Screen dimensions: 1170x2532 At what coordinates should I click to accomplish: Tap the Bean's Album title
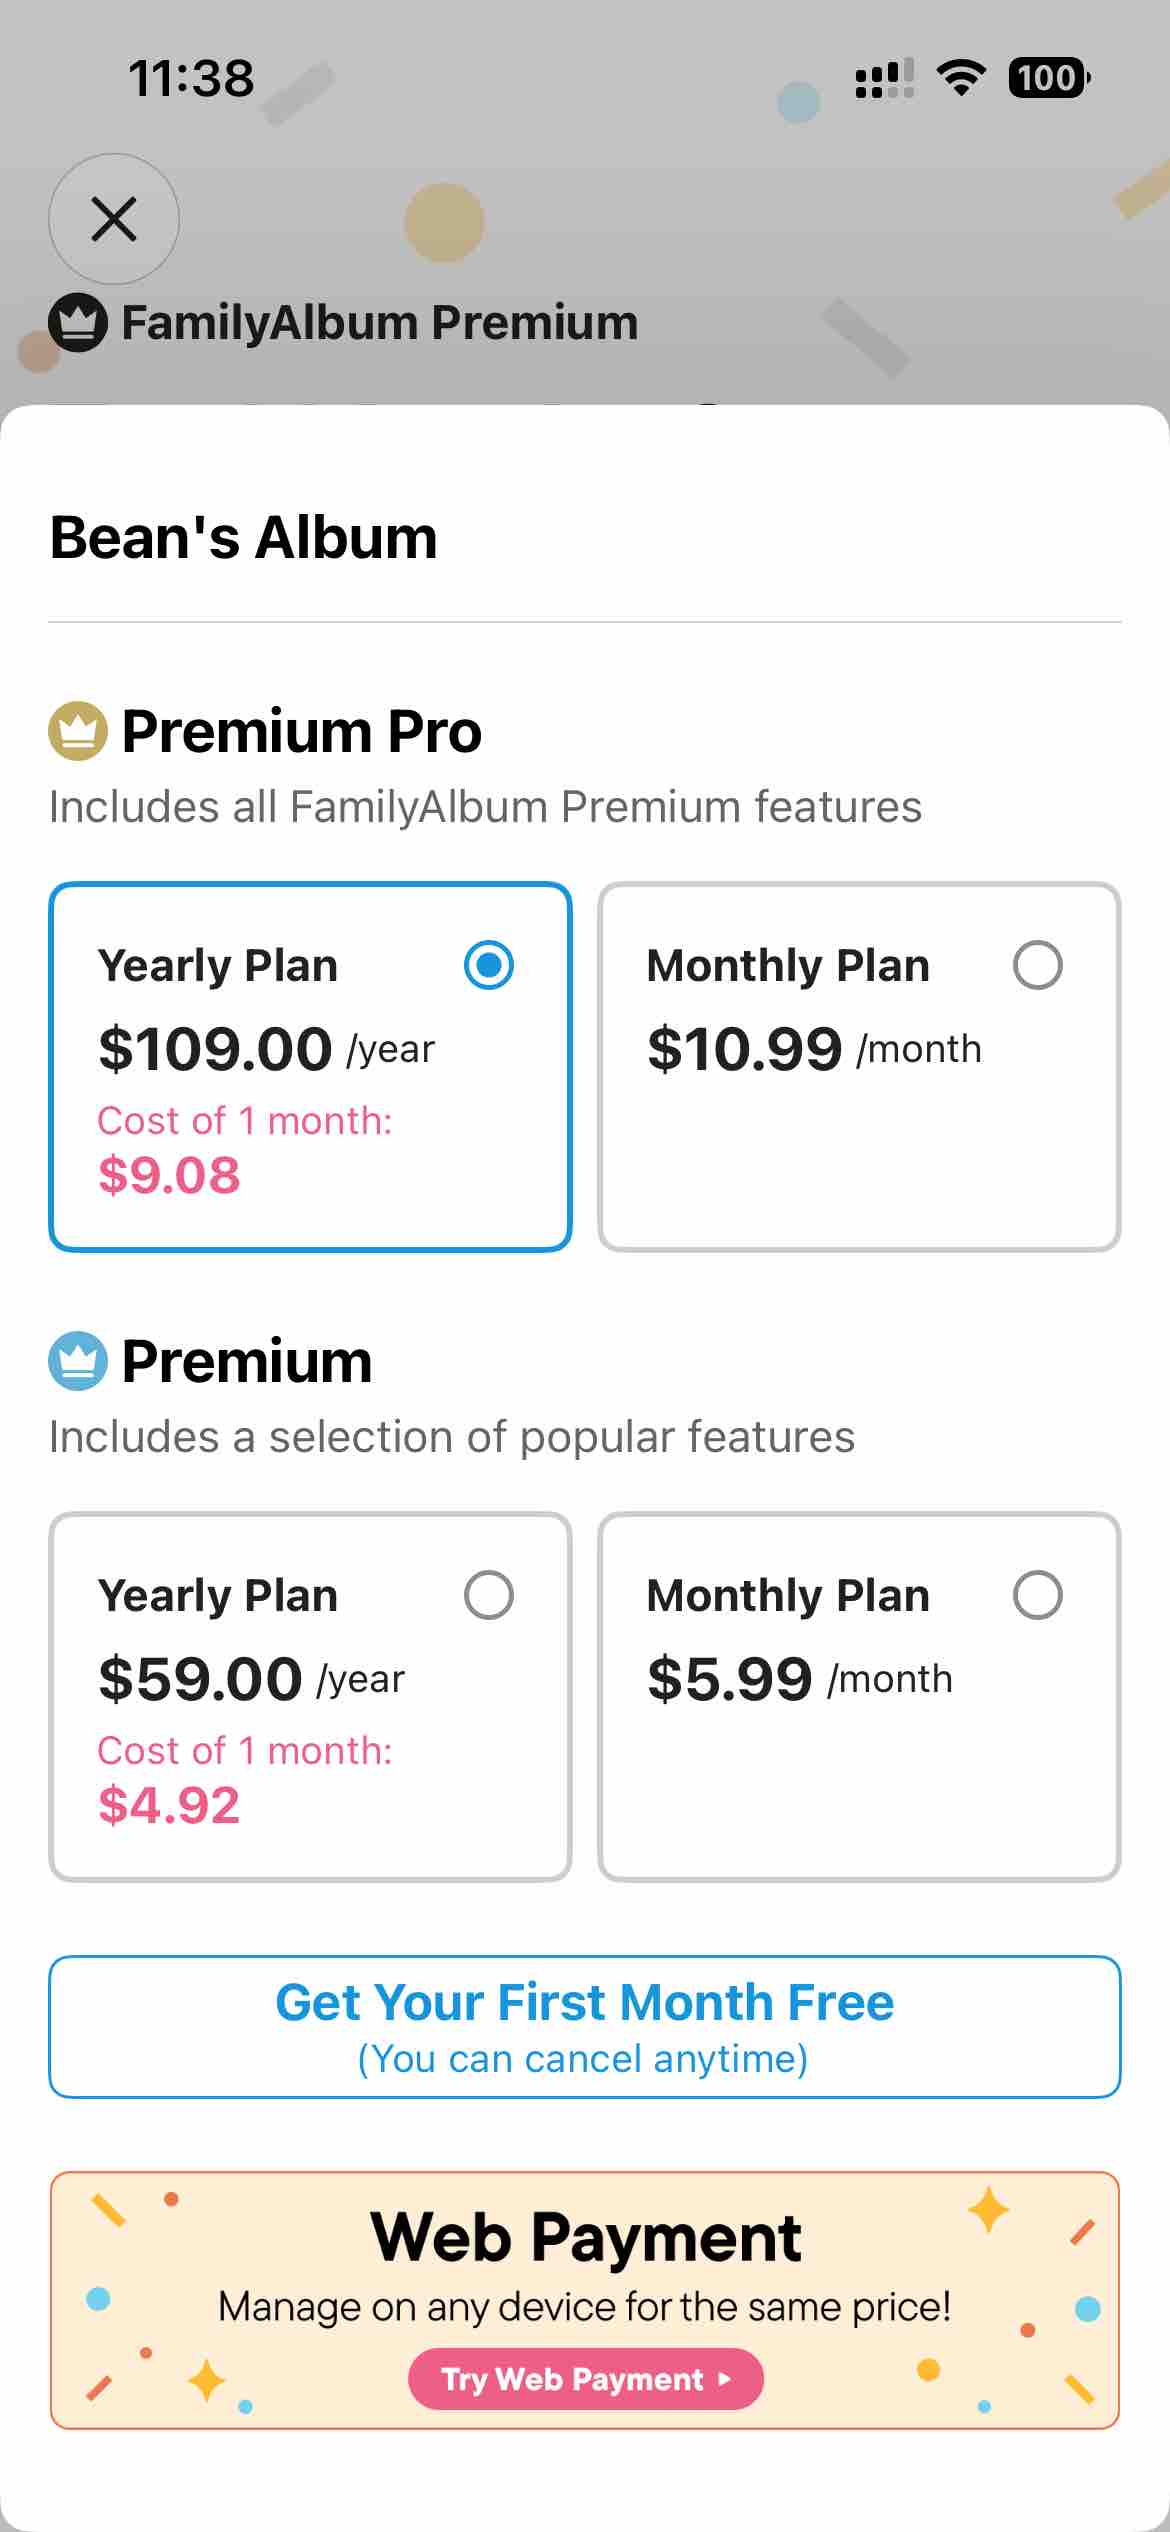244,538
